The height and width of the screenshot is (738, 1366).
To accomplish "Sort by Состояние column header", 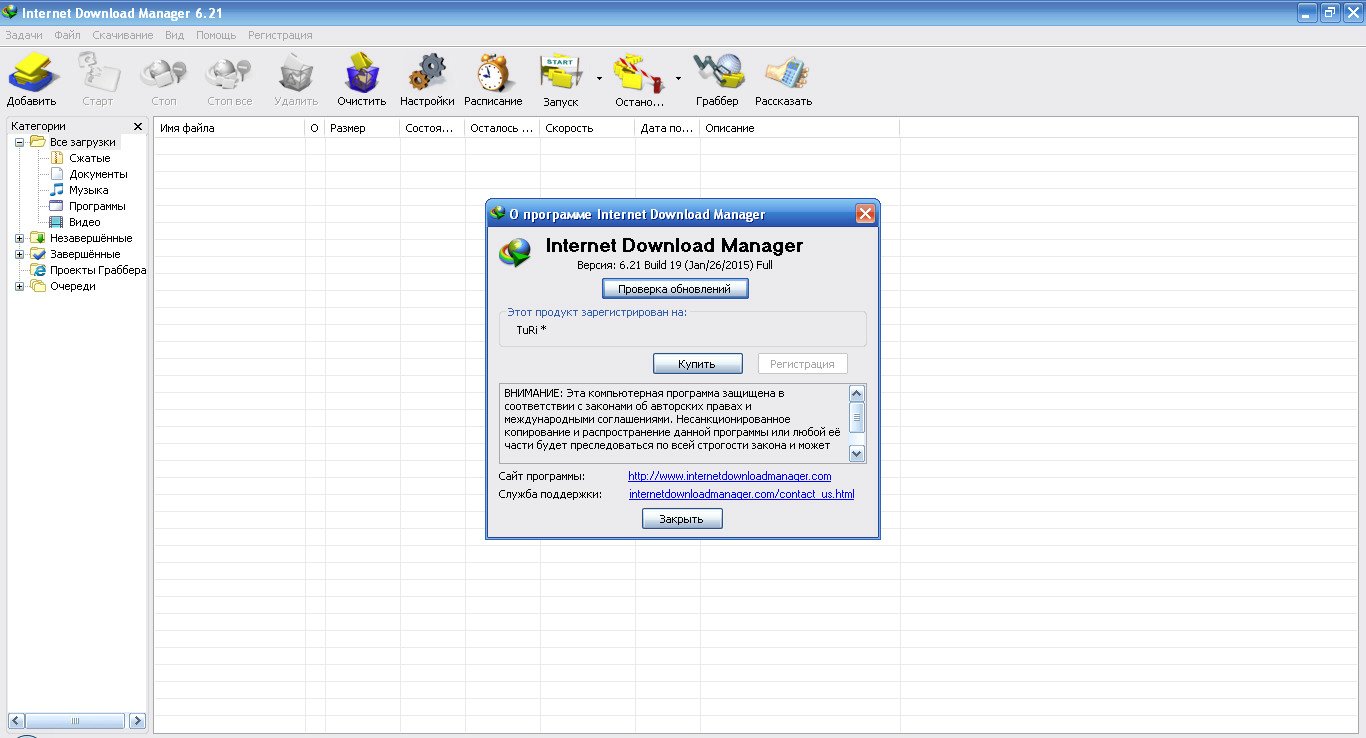I will coord(432,128).
